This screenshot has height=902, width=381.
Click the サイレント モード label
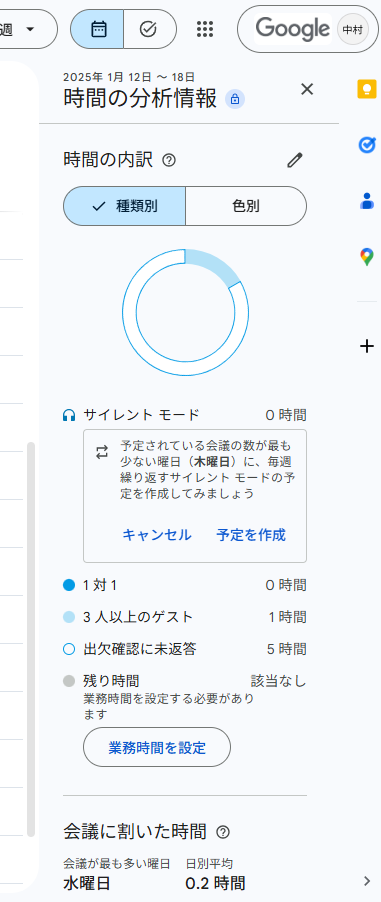pos(142,415)
